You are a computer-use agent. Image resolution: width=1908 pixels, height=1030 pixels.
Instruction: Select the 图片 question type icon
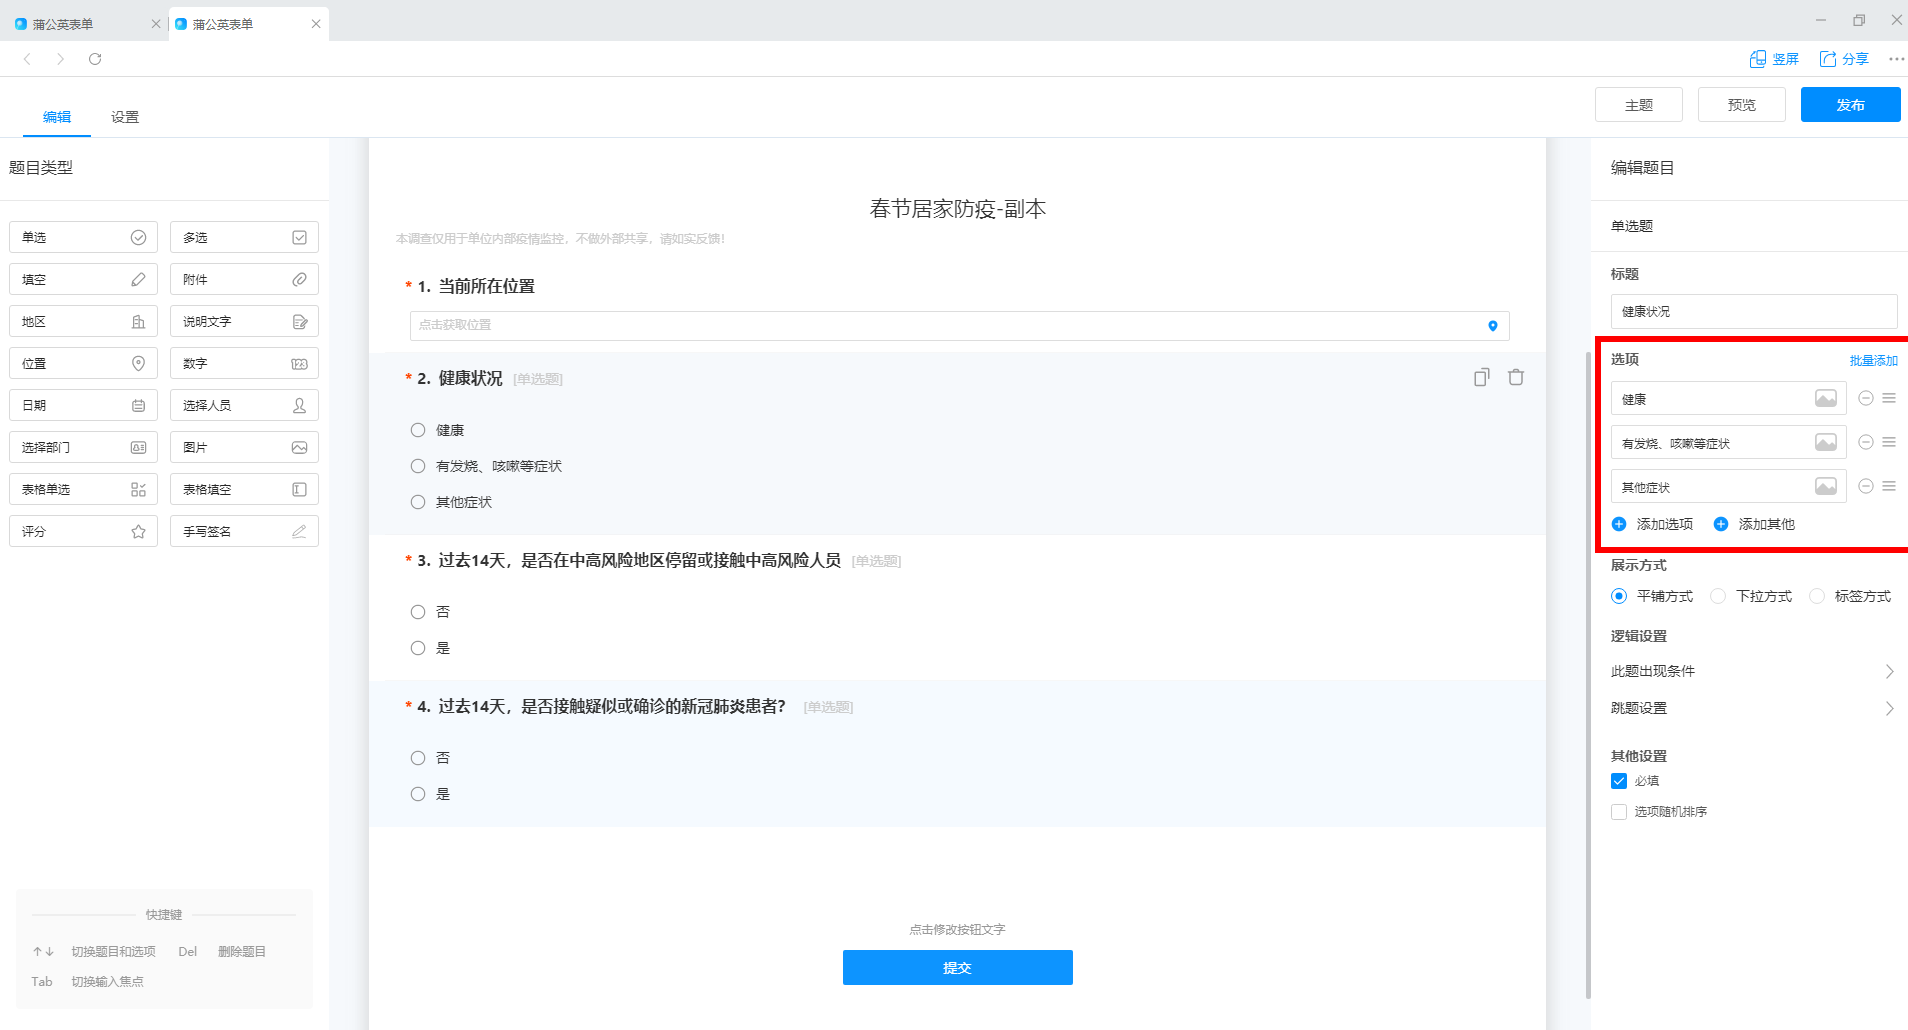tap(299, 446)
